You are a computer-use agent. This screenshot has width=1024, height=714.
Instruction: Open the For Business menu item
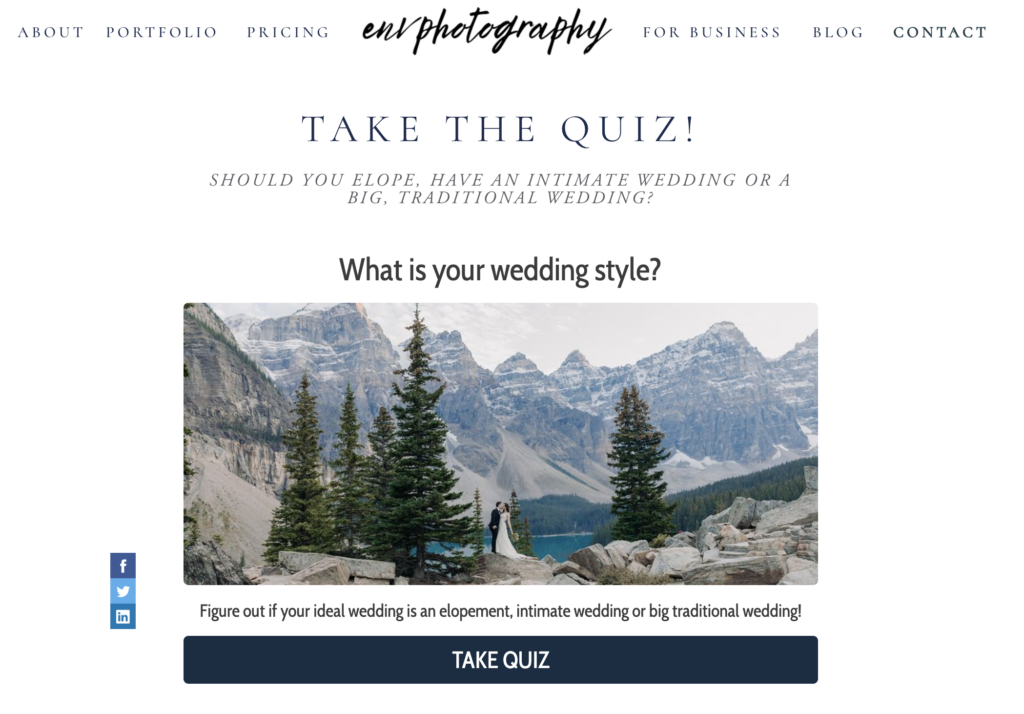click(712, 32)
